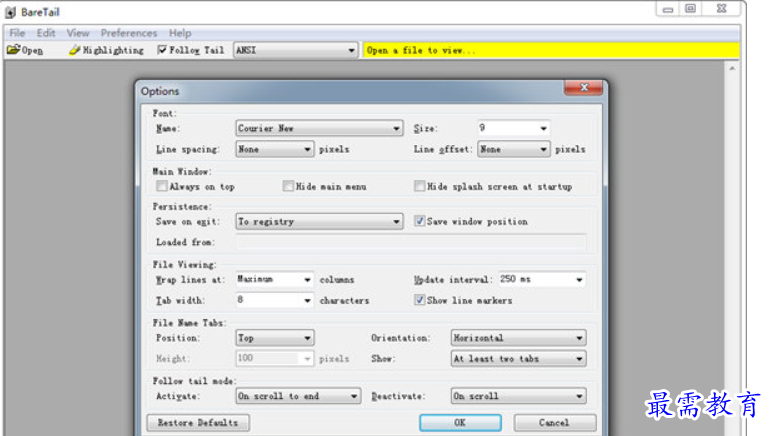Open Orientation dropdown Horizontal
The height and width of the screenshot is (436, 769).
518,337
